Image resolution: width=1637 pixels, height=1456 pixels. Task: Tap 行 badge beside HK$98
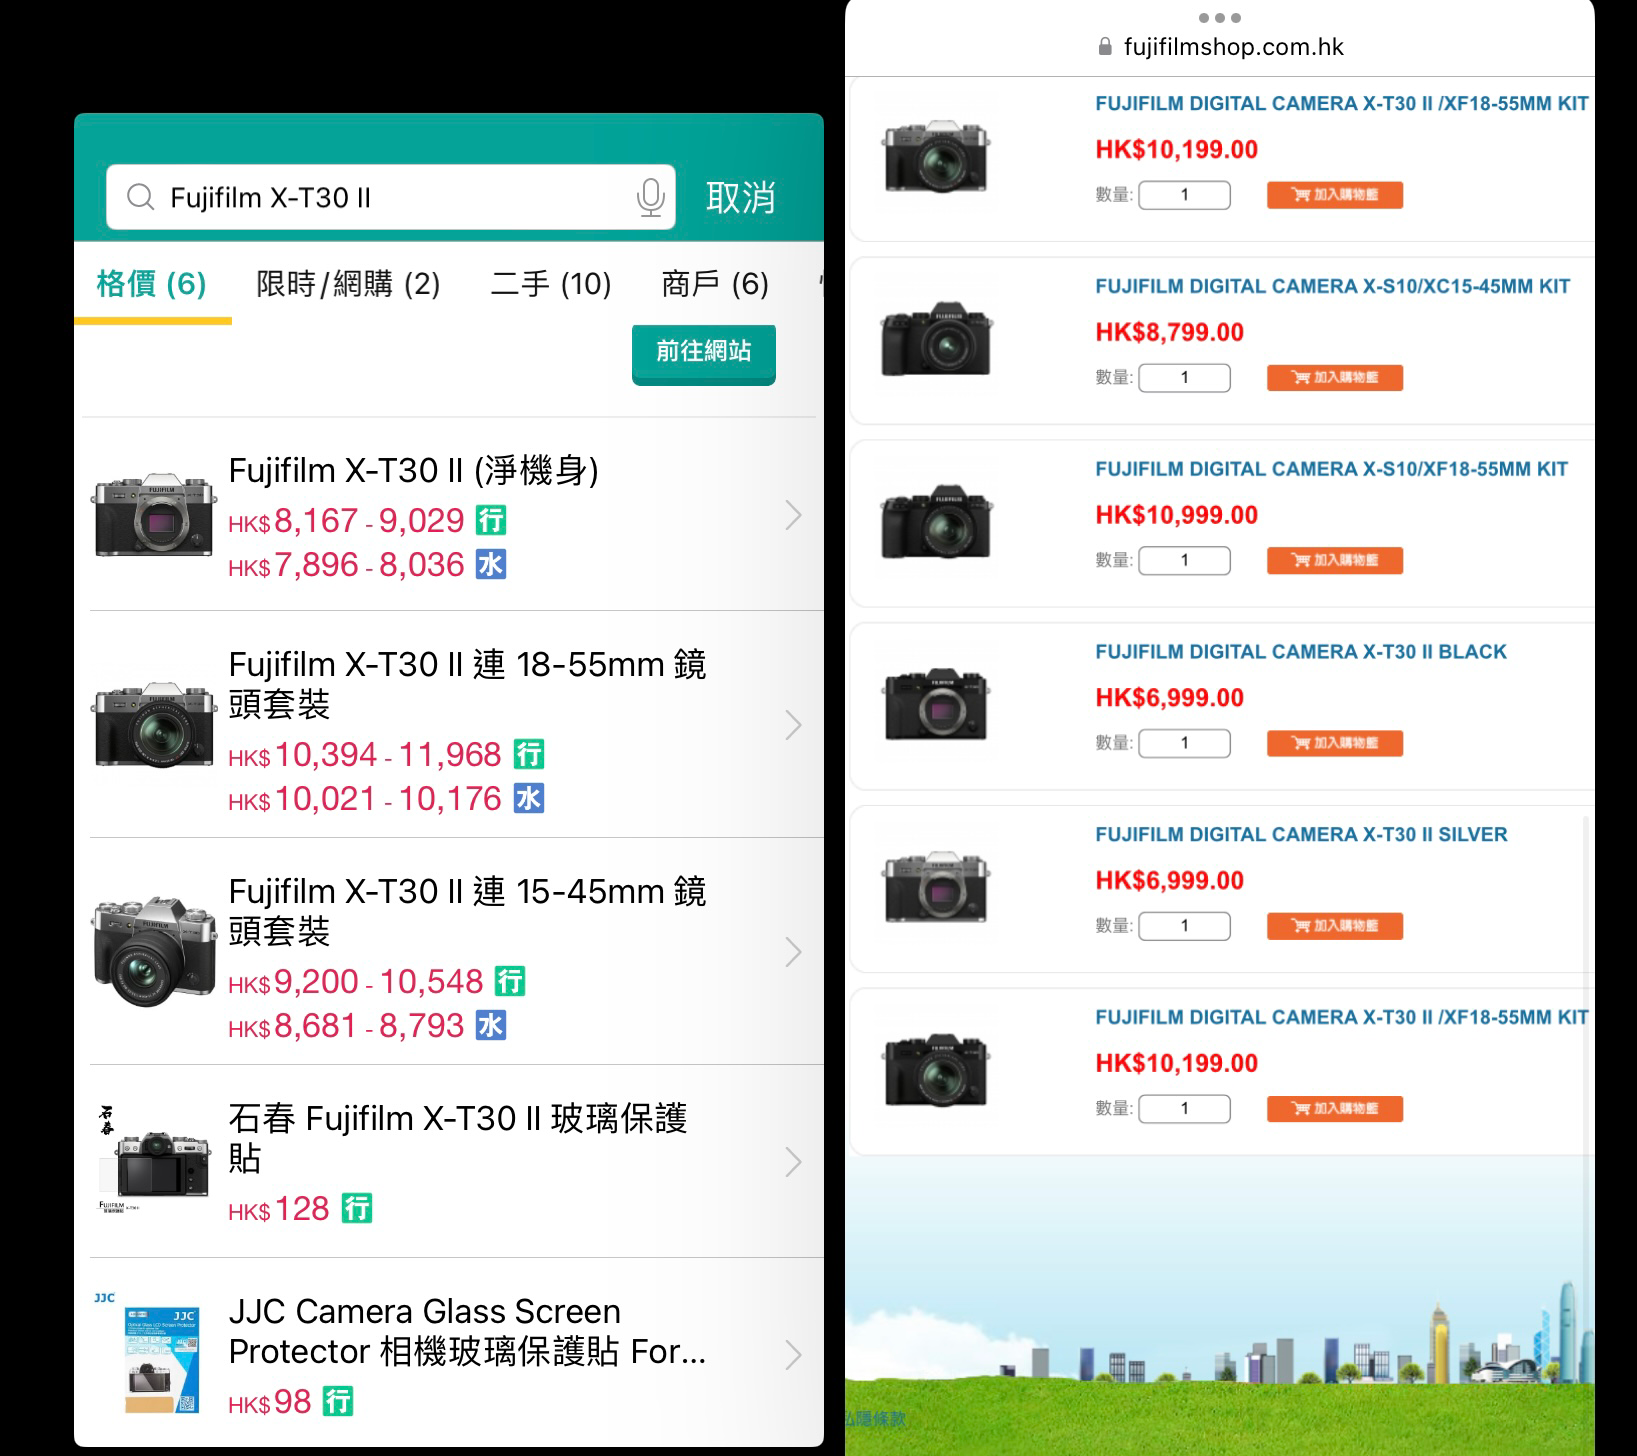pyautogui.click(x=338, y=1401)
